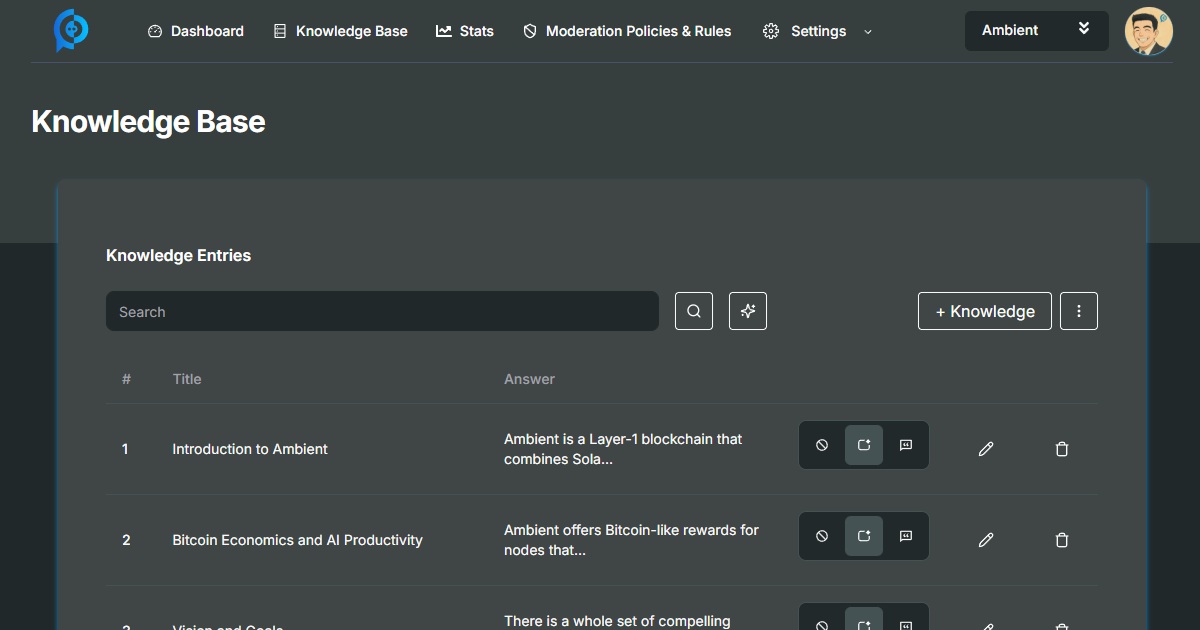The width and height of the screenshot is (1200, 630).
Task: Click pencil icon for Bitcoin Economics entry
Action: (x=986, y=540)
